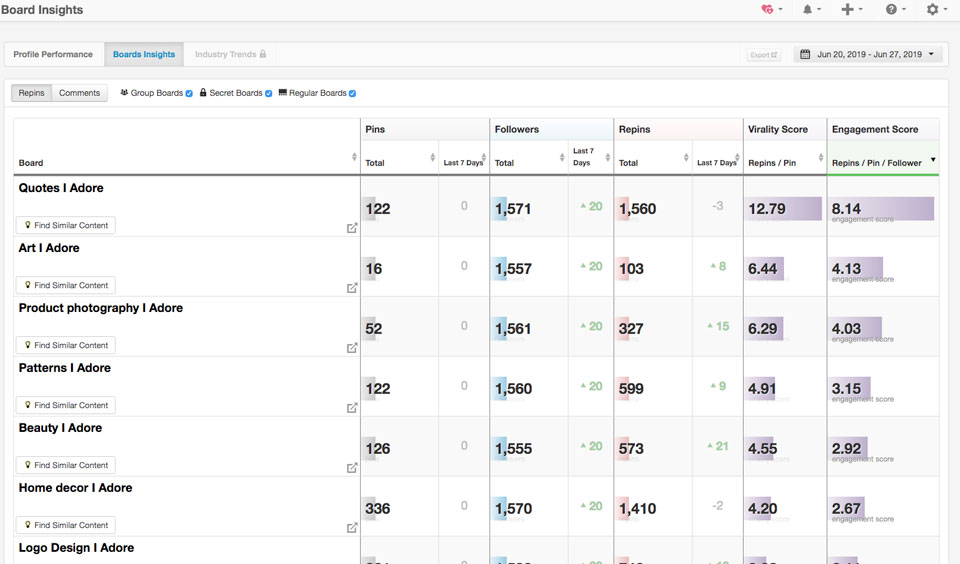The height and width of the screenshot is (564, 960).
Task: Select the Comments tab
Action: (x=79, y=93)
